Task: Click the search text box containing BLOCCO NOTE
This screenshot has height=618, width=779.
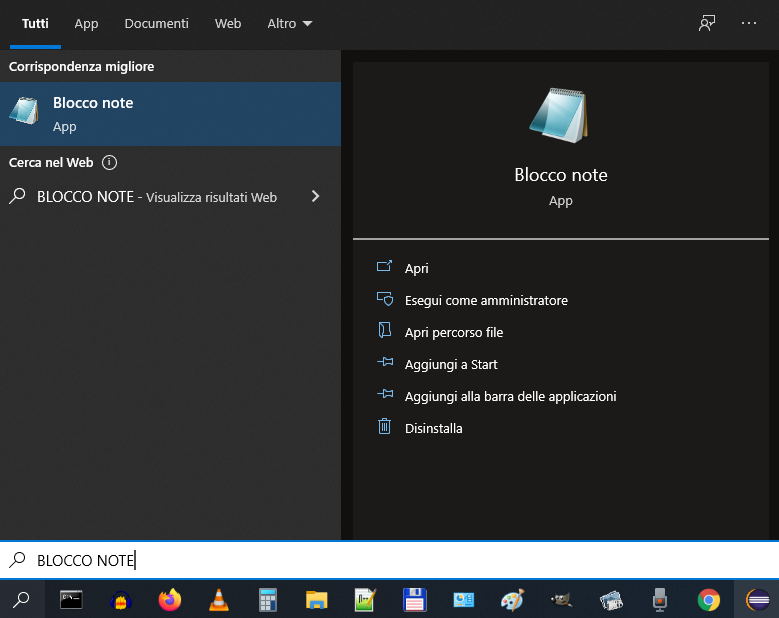Action: pyautogui.click(x=390, y=560)
